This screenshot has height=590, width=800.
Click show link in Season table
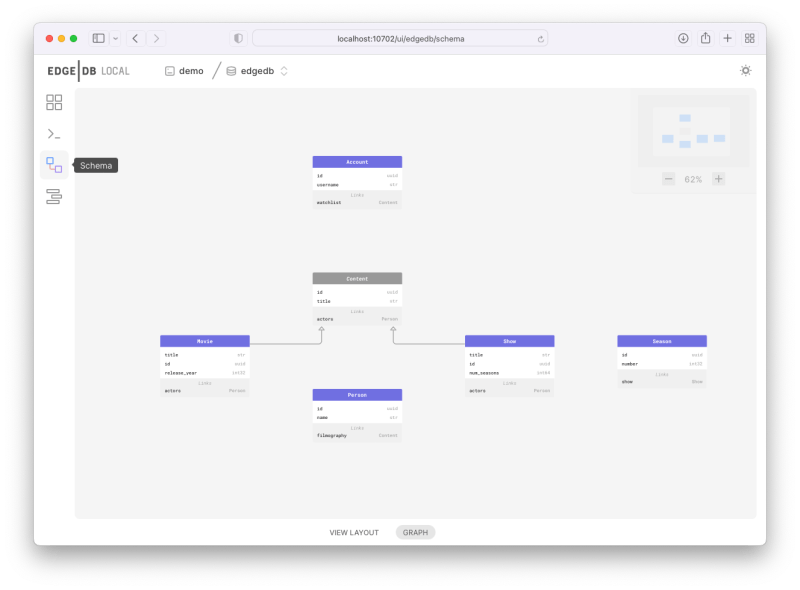coord(662,382)
